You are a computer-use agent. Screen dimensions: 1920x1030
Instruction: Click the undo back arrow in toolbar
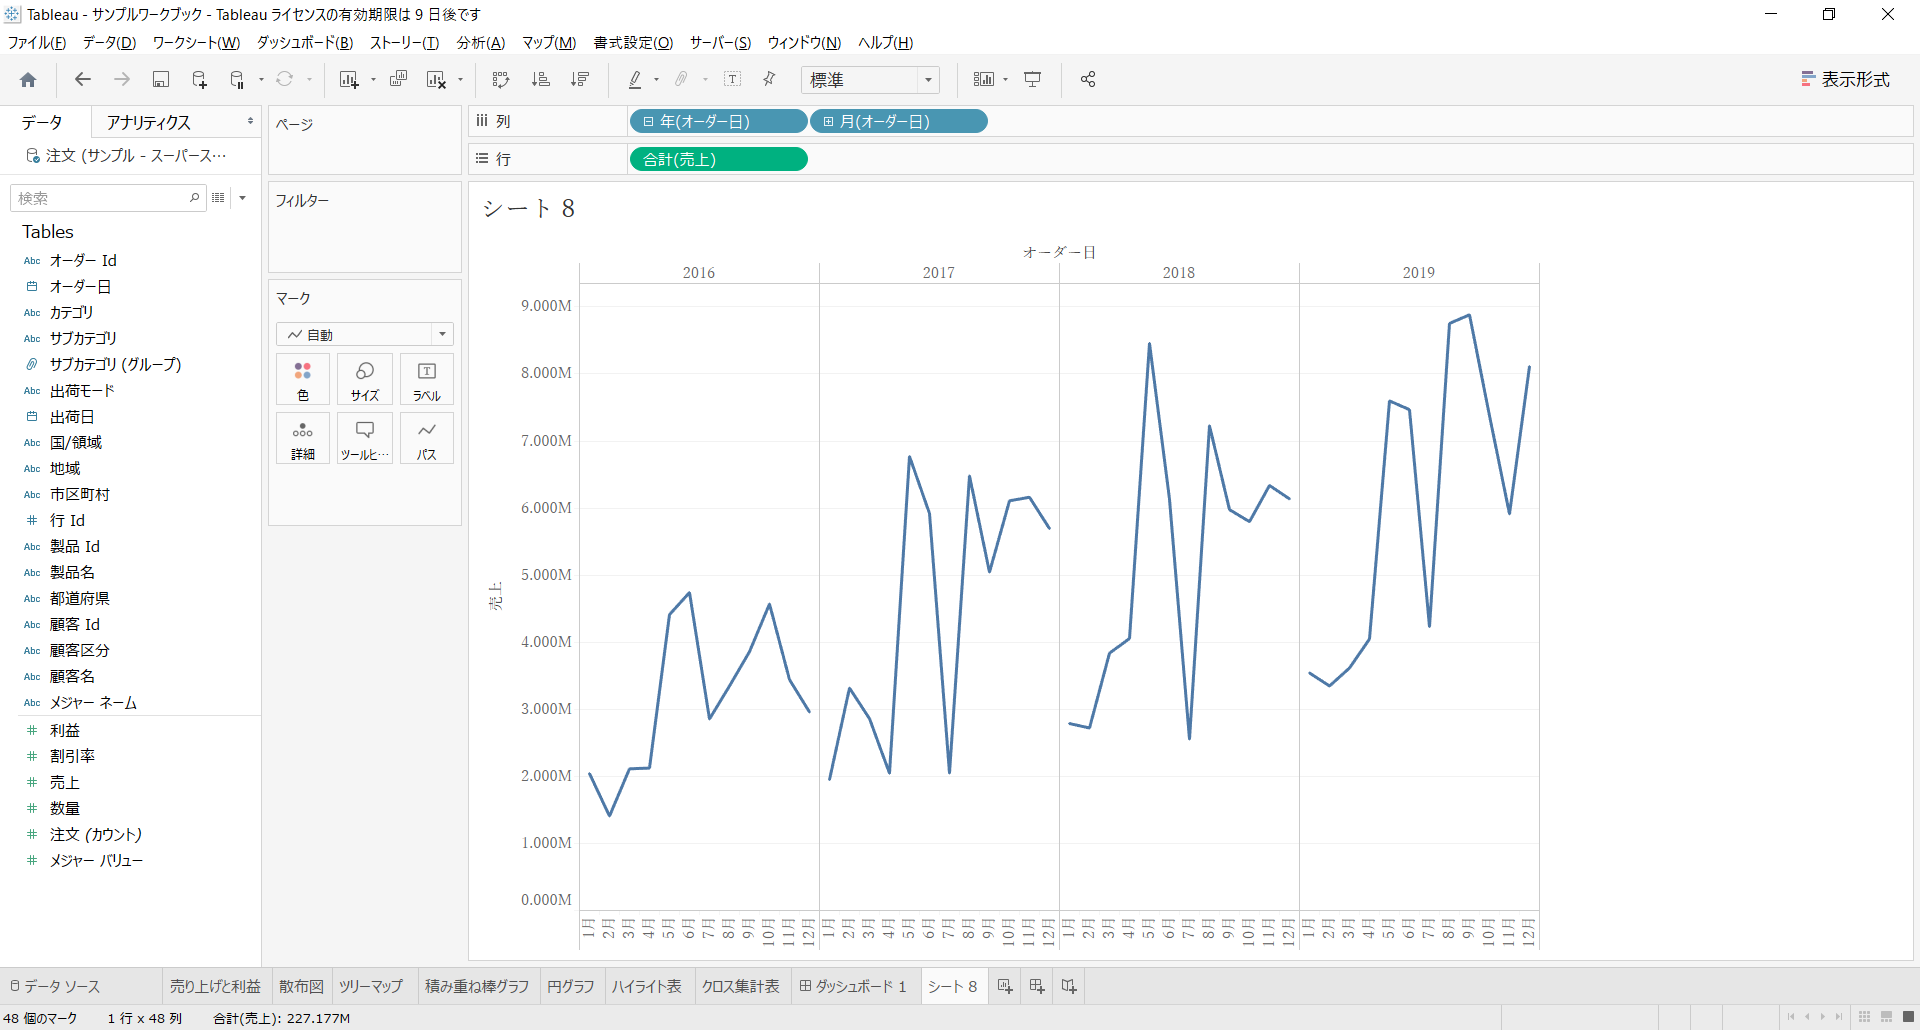[x=83, y=80]
